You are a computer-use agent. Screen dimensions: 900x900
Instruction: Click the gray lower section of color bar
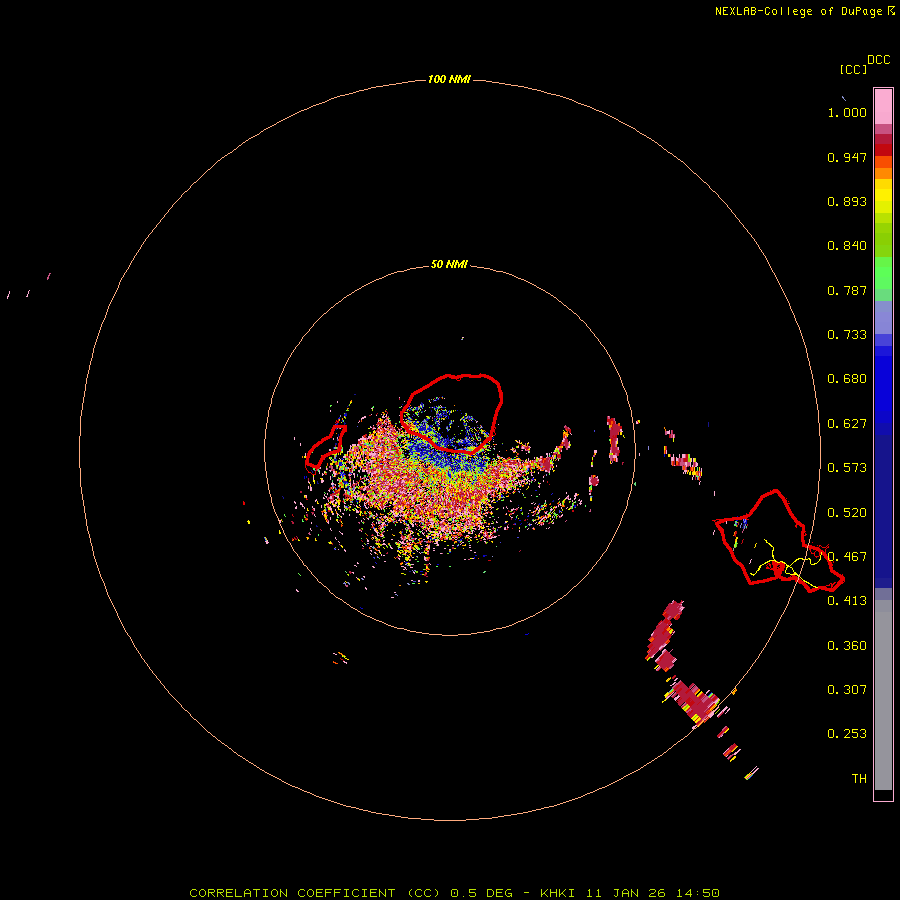(883, 695)
